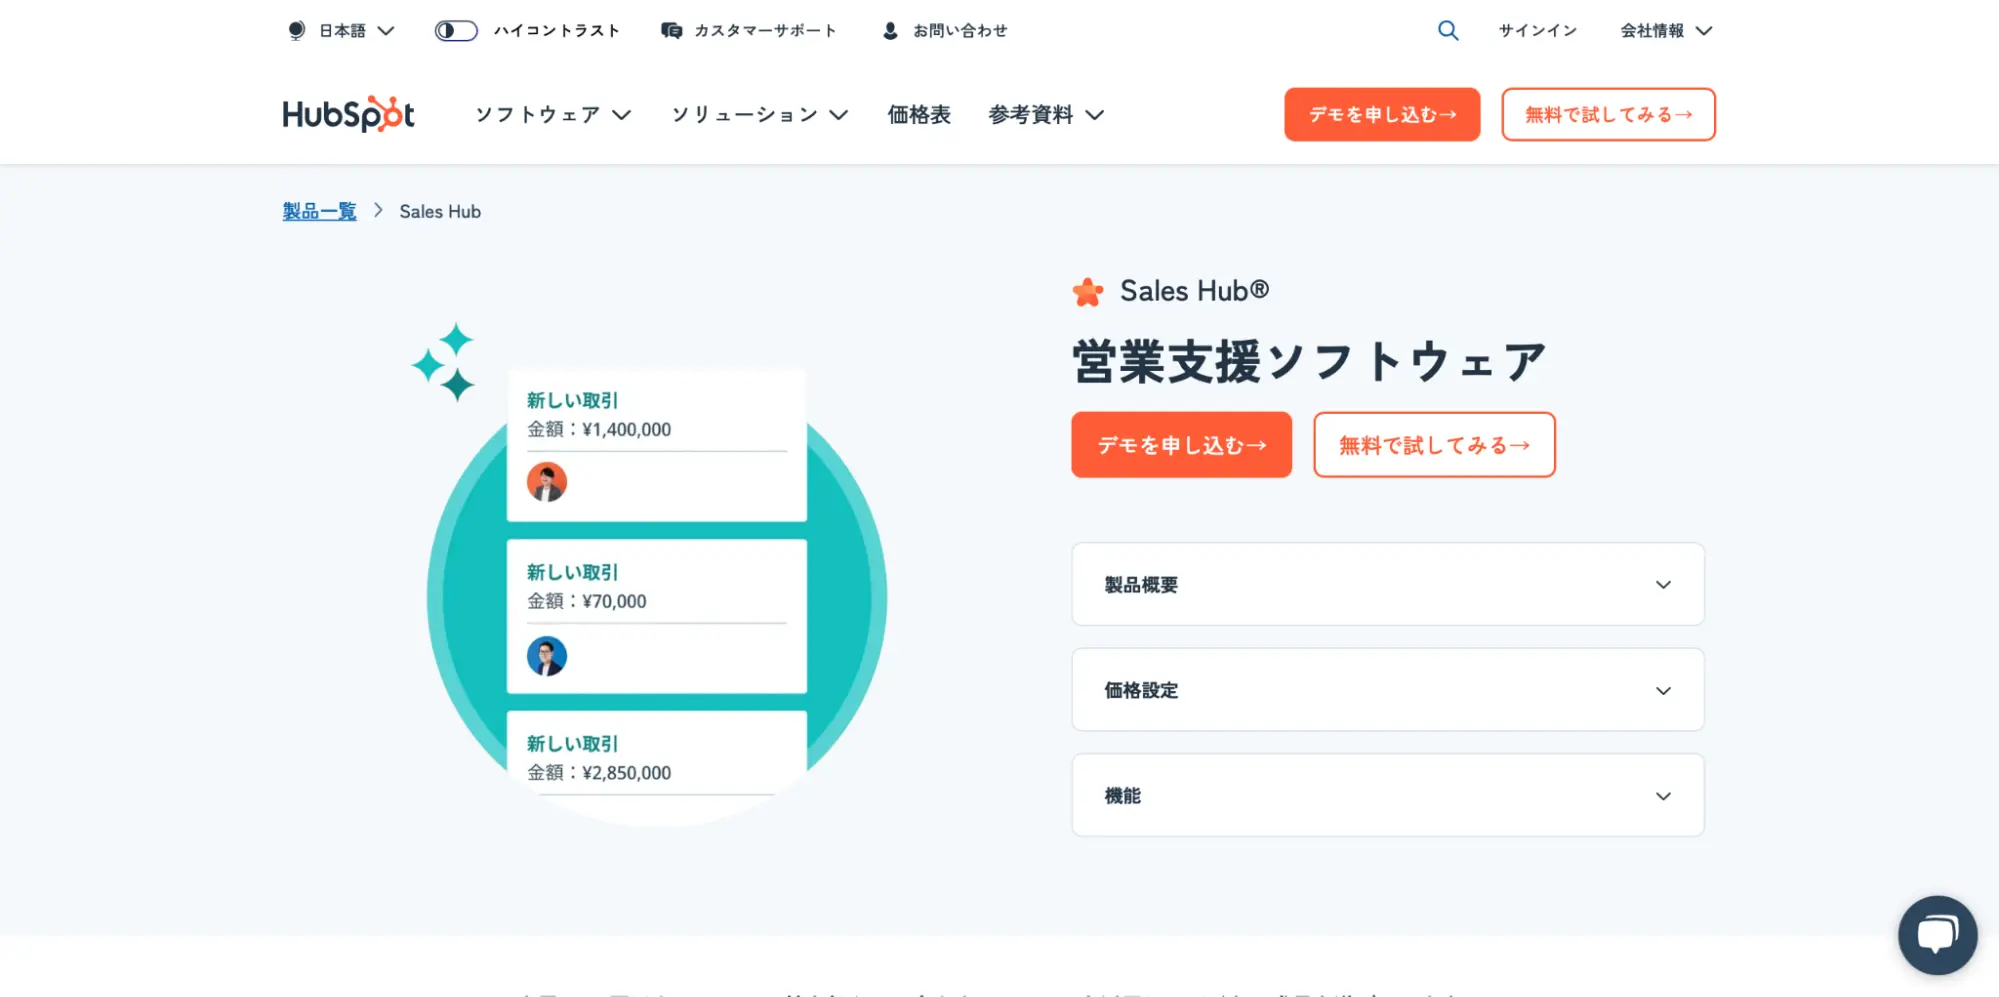The width and height of the screenshot is (1999, 997).
Task: Expand the ソフトウェア menu
Action: point(553,115)
